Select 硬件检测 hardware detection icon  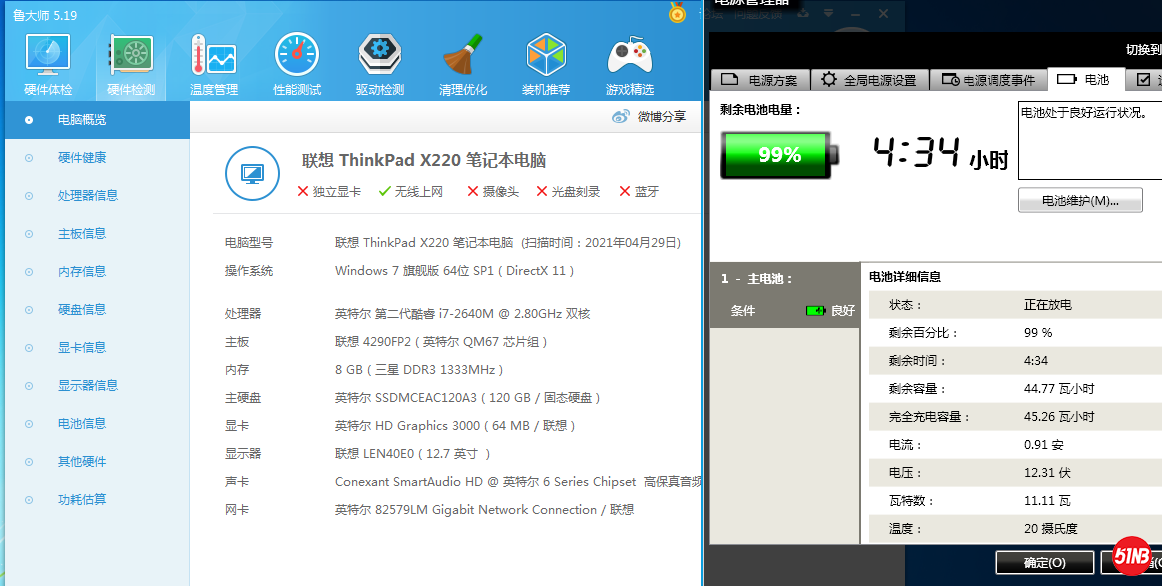point(131,56)
